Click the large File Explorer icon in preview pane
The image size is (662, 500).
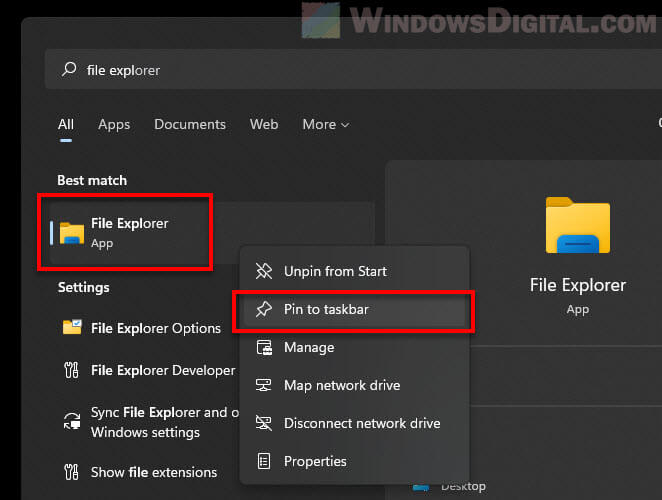[x=578, y=225]
